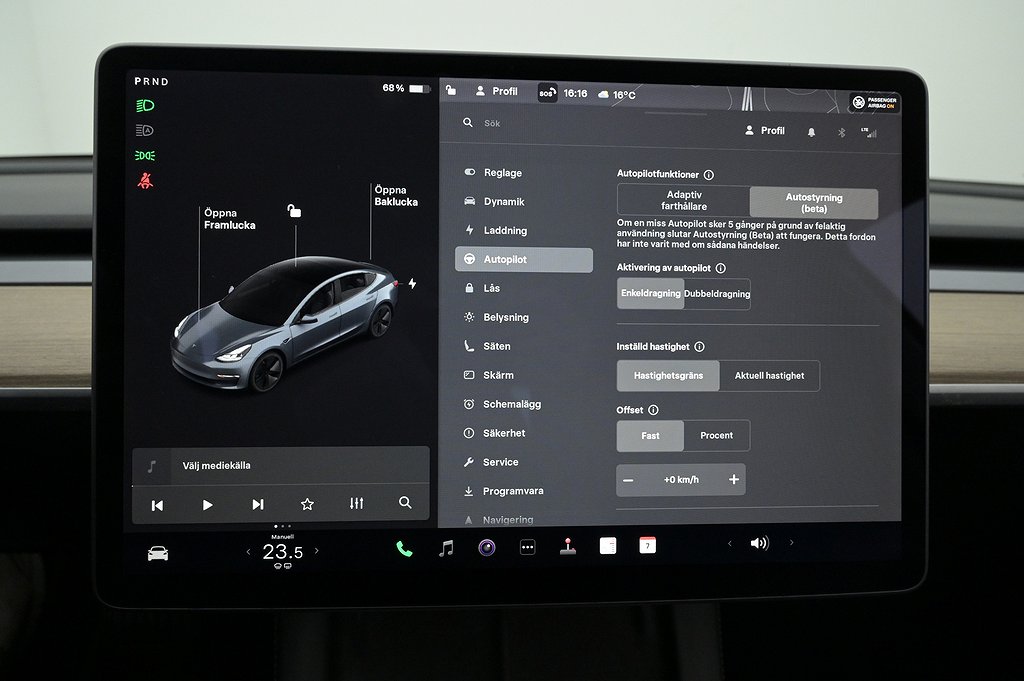The width and height of the screenshot is (1024, 681).
Task: Raise temperature with right chevron
Action: pos(317,551)
